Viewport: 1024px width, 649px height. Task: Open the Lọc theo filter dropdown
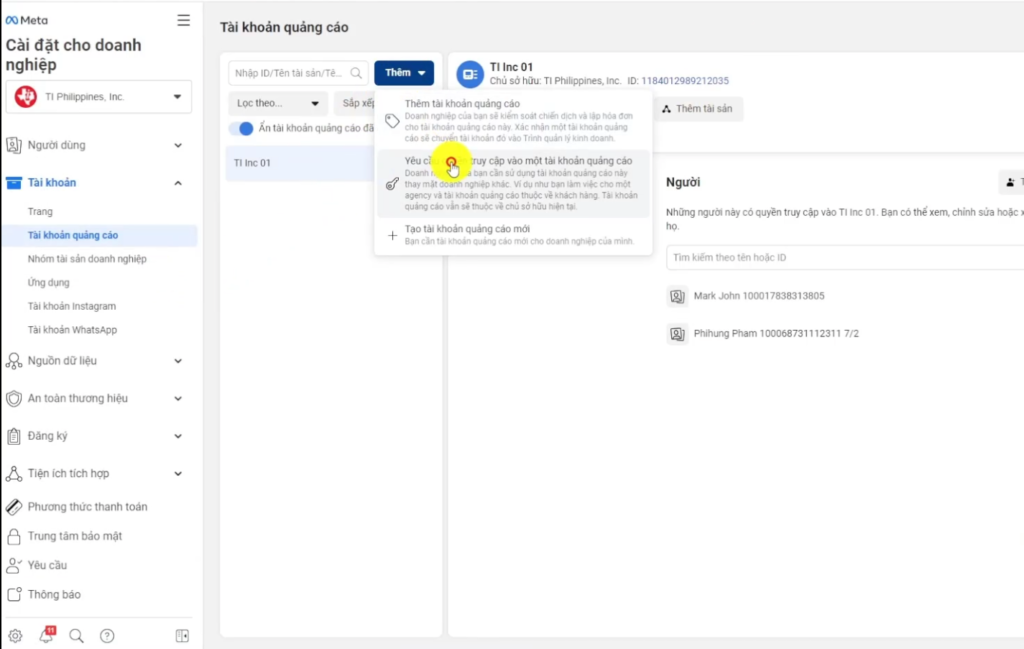pyautogui.click(x=278, y=103)
